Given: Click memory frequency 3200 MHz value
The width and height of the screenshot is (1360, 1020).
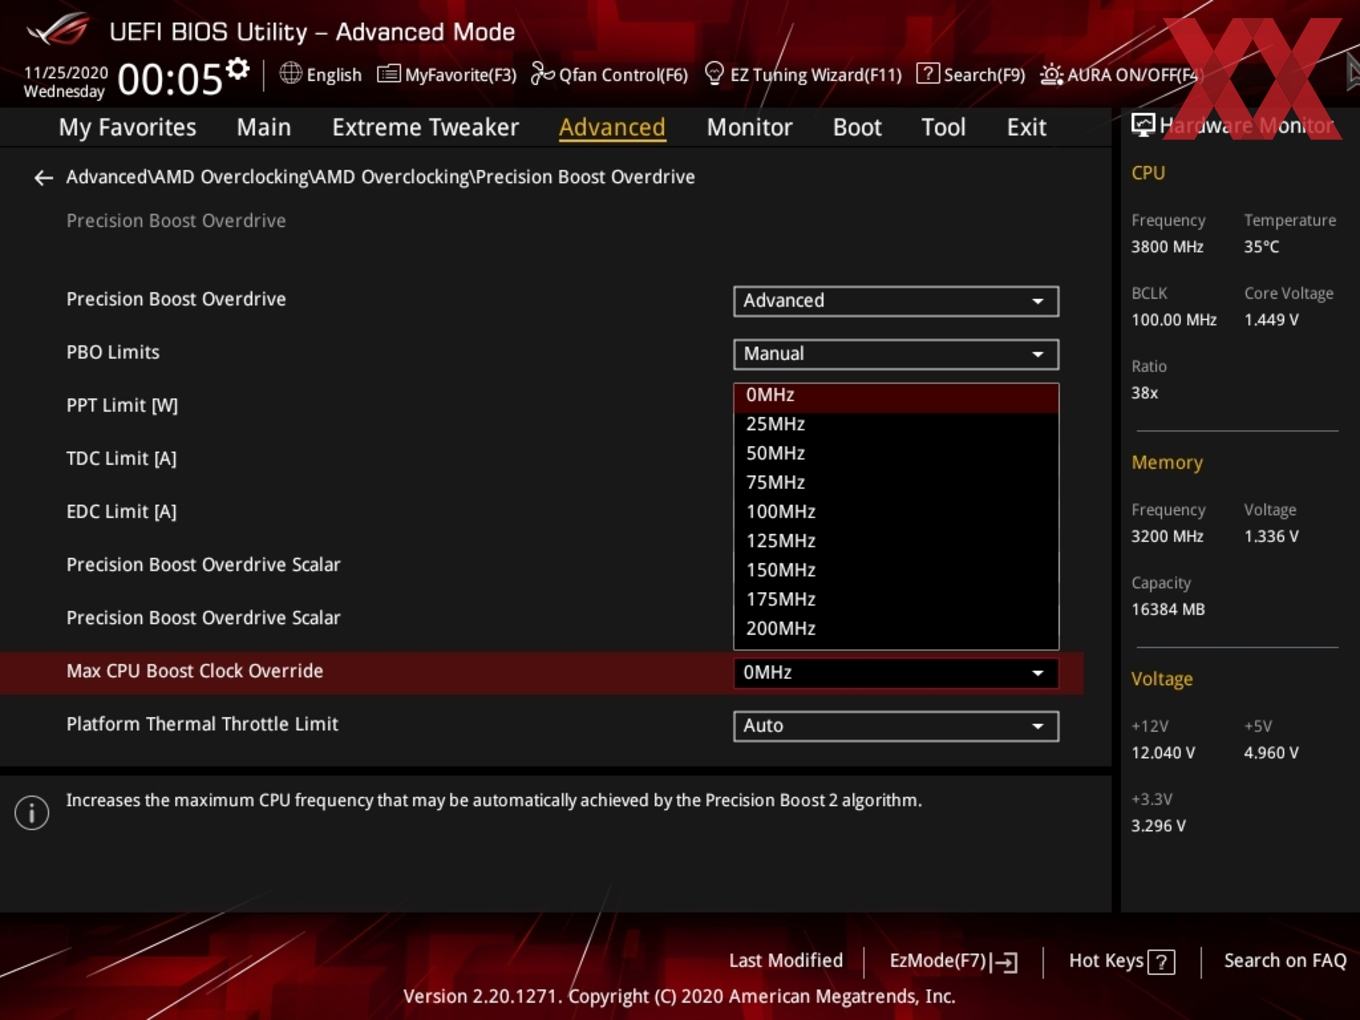Looking at the screenshot, I should click(x=1167, y=536).
